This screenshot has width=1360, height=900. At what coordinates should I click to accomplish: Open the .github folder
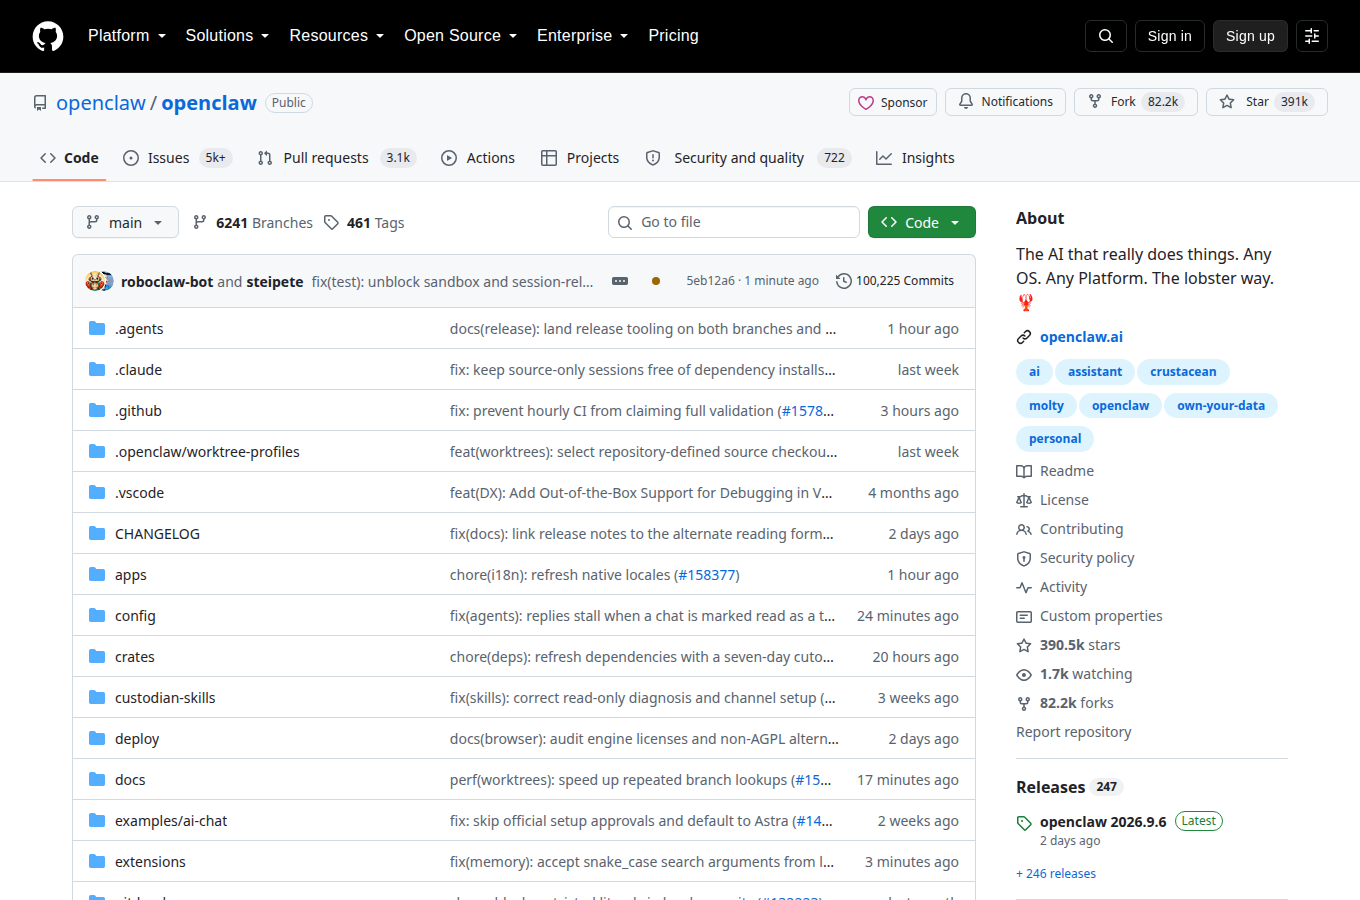(138, 410)
